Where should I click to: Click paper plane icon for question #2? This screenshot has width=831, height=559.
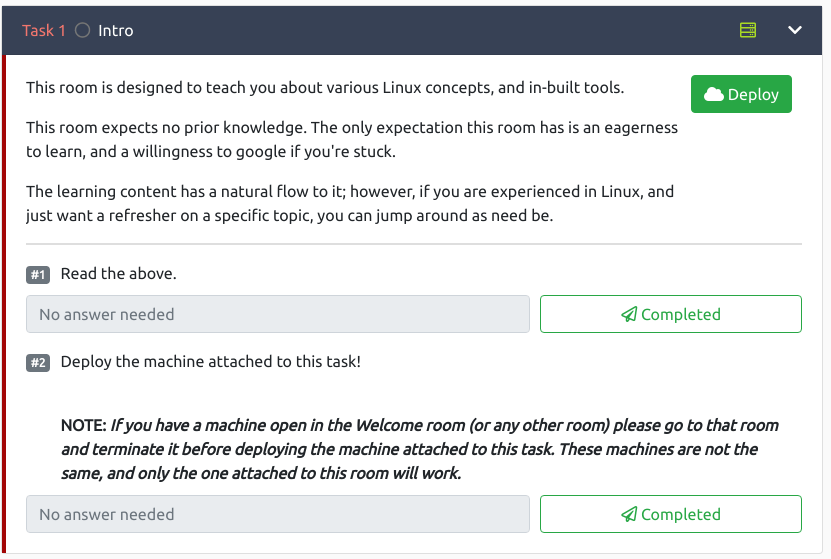click(x=629, y=514)
